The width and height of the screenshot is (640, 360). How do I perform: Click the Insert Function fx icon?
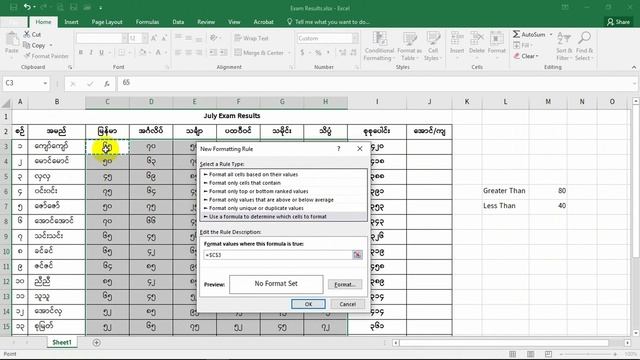coord(107,84)
